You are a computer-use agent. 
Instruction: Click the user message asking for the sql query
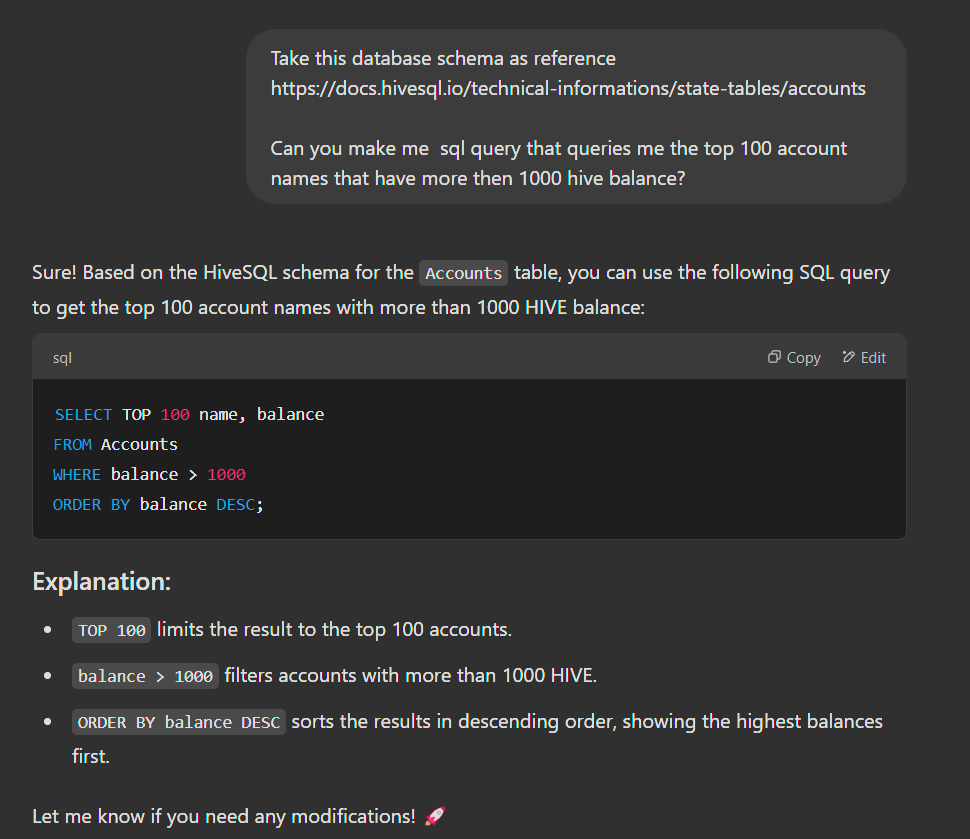pyautogui.click(x=577, y=117)
